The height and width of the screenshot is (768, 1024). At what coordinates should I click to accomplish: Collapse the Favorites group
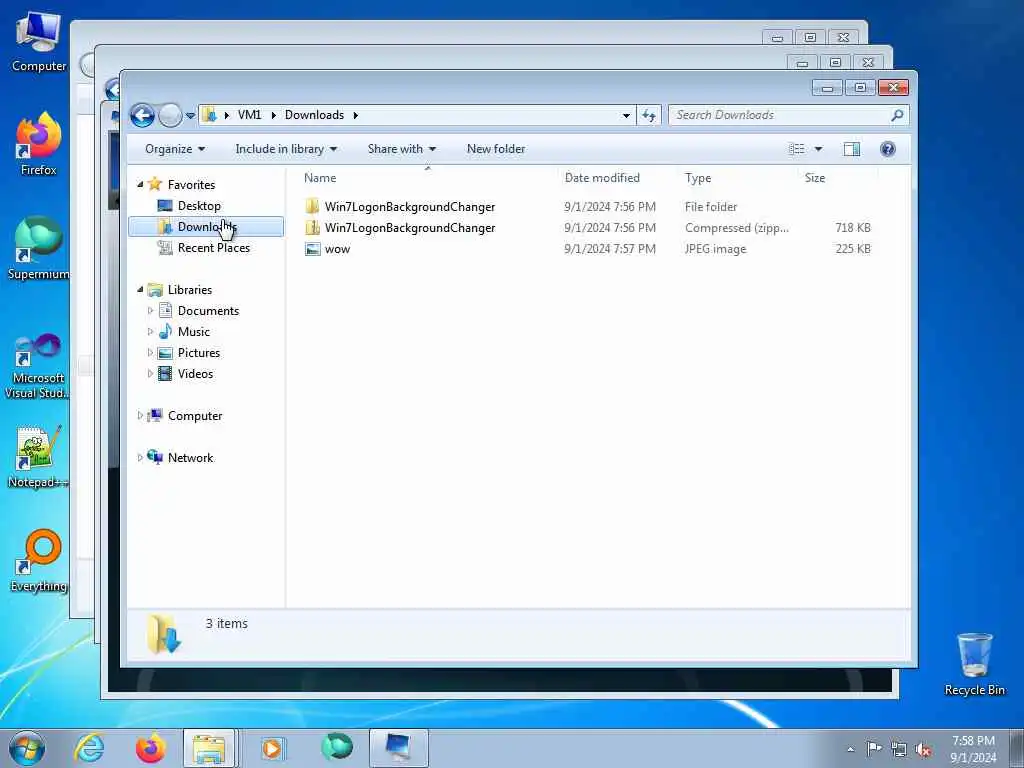point(140,185)
